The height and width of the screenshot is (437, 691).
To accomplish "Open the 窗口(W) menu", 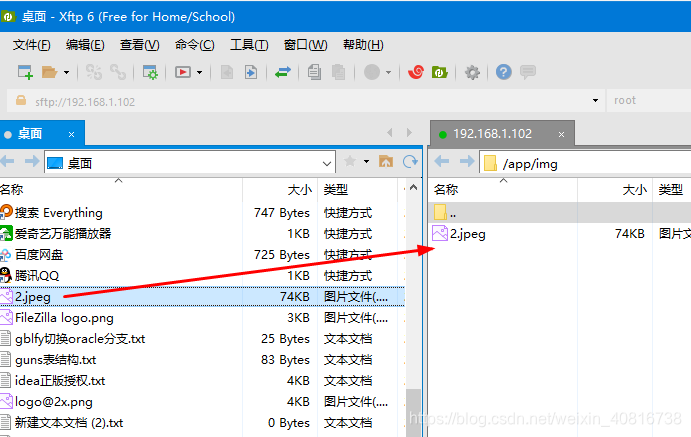I will coord(305,45).
